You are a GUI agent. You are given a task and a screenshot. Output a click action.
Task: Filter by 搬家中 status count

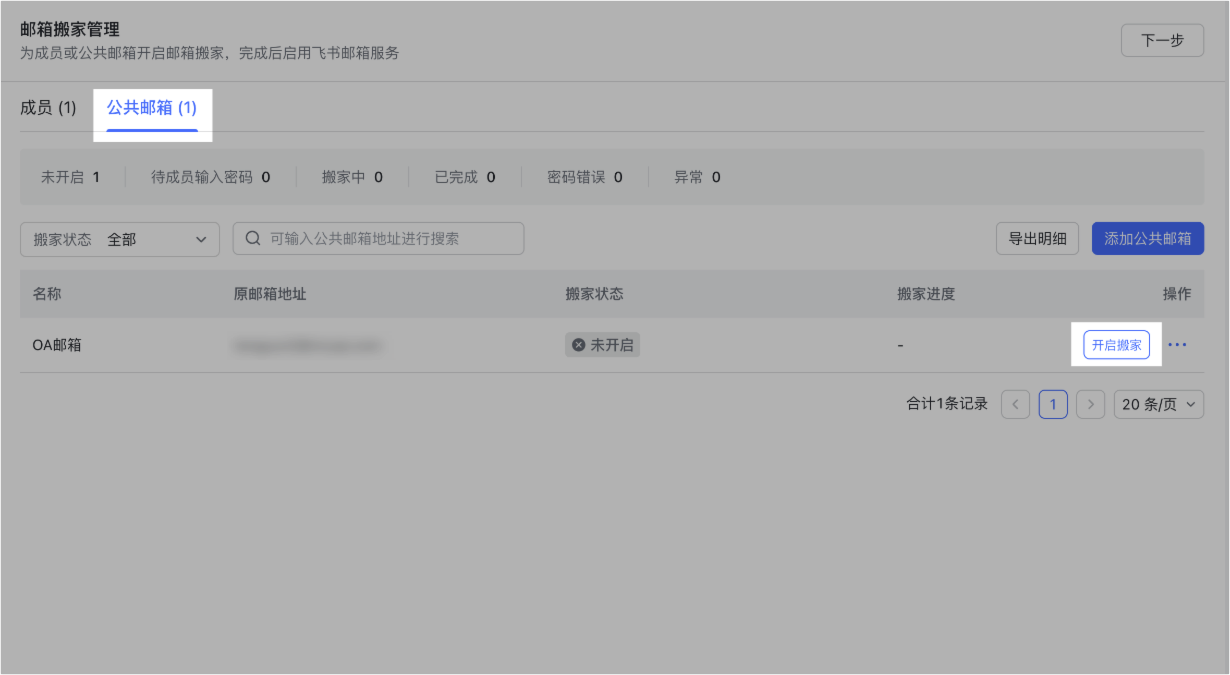(x=352, y=177)
